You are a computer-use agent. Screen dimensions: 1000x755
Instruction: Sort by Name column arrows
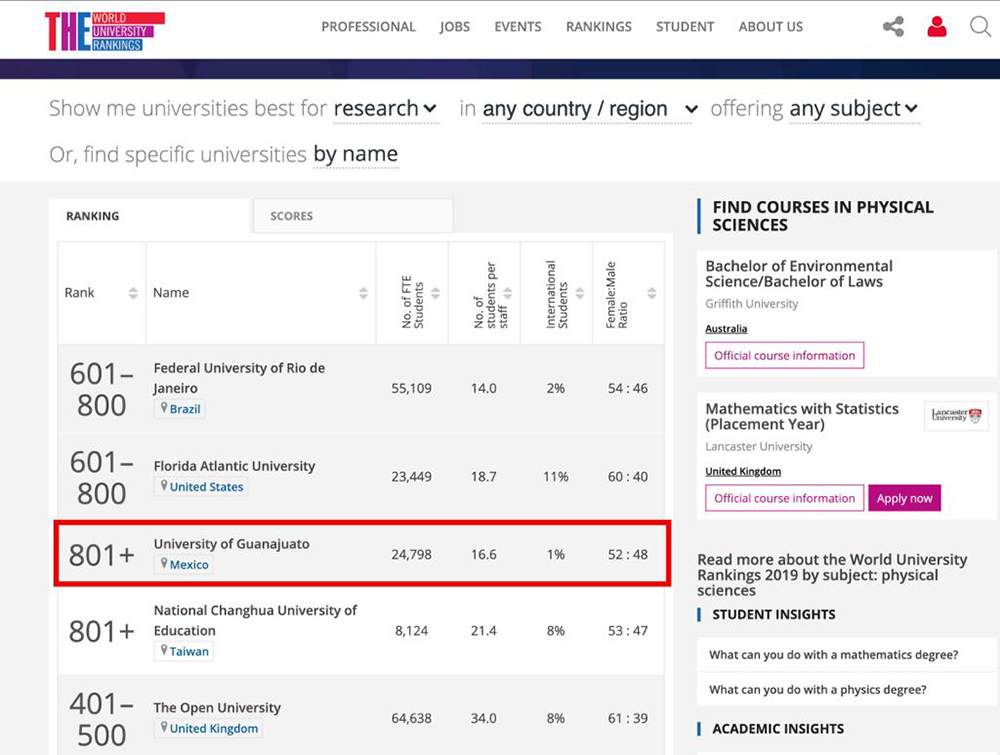pos(363,293)
